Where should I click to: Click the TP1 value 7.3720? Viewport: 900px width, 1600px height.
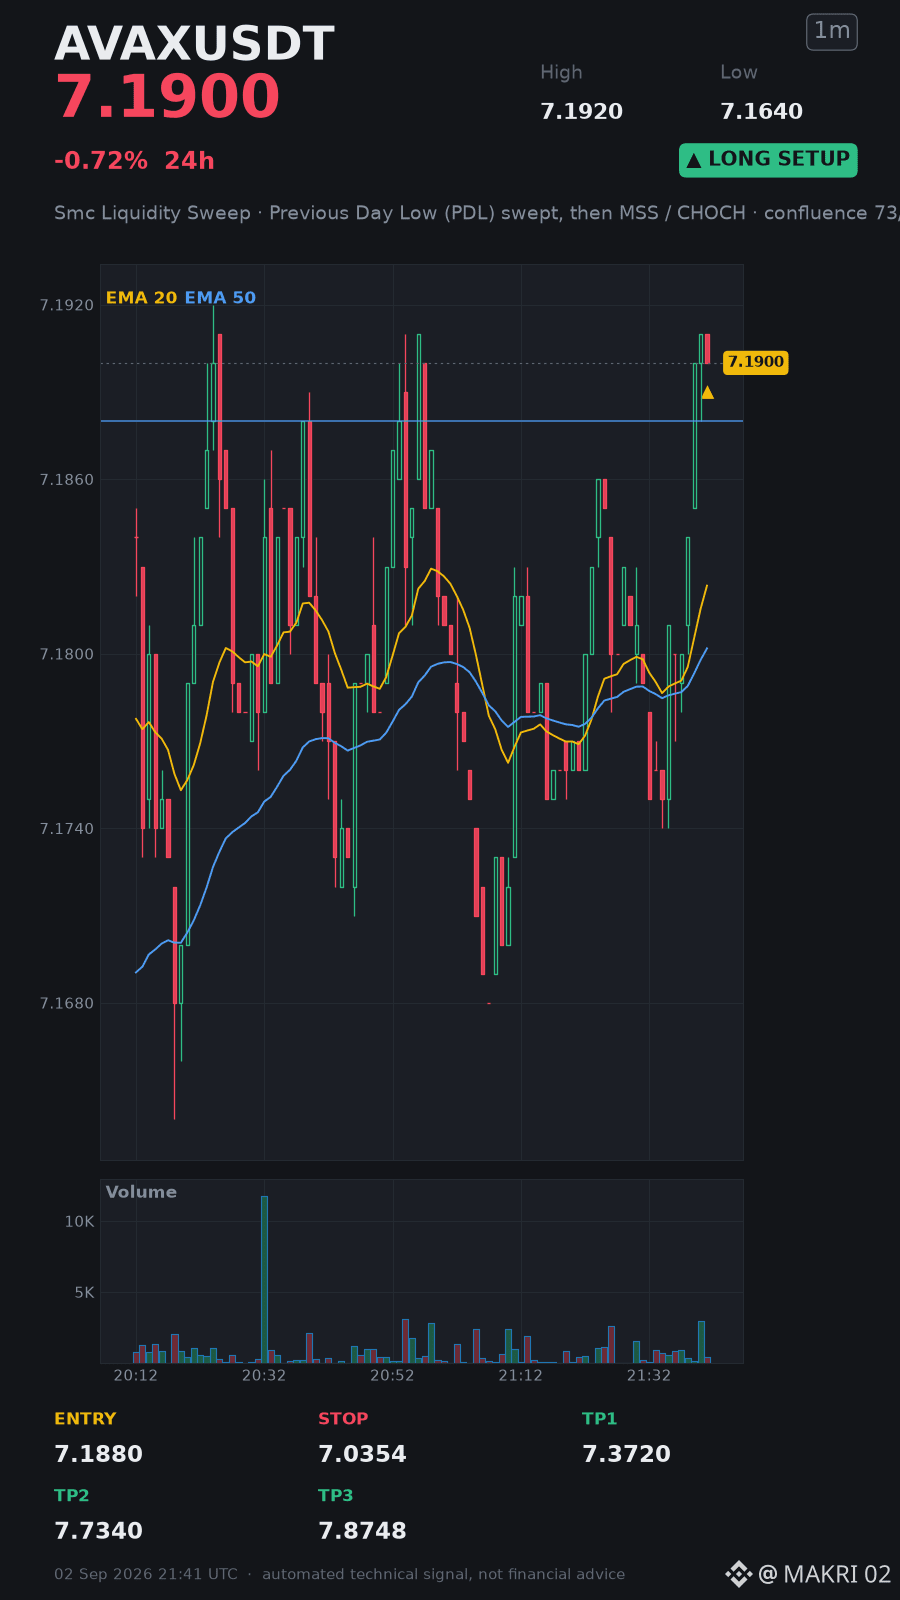[626, 1454]
